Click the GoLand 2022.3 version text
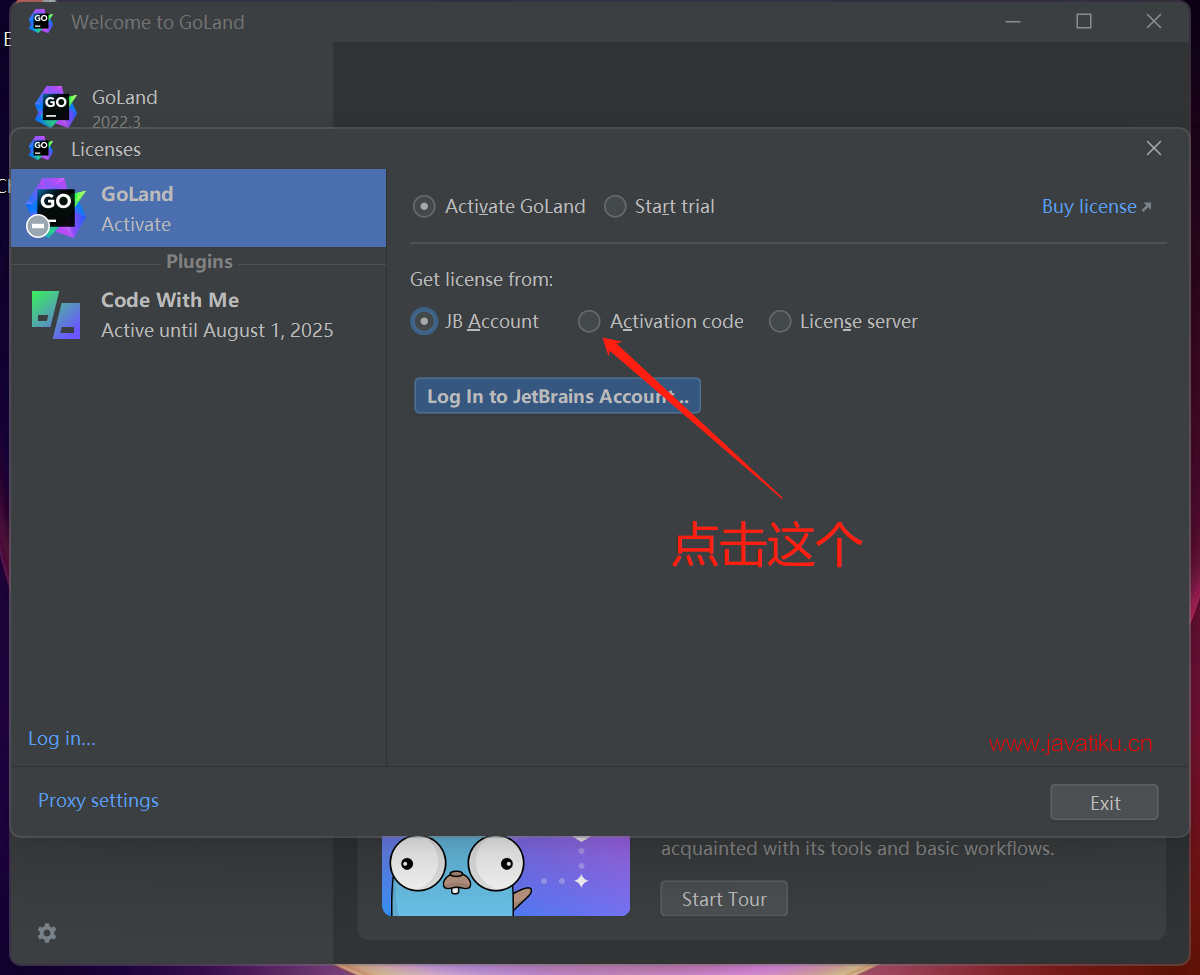The image size is (1200, 975). click(x=116, y=122)
